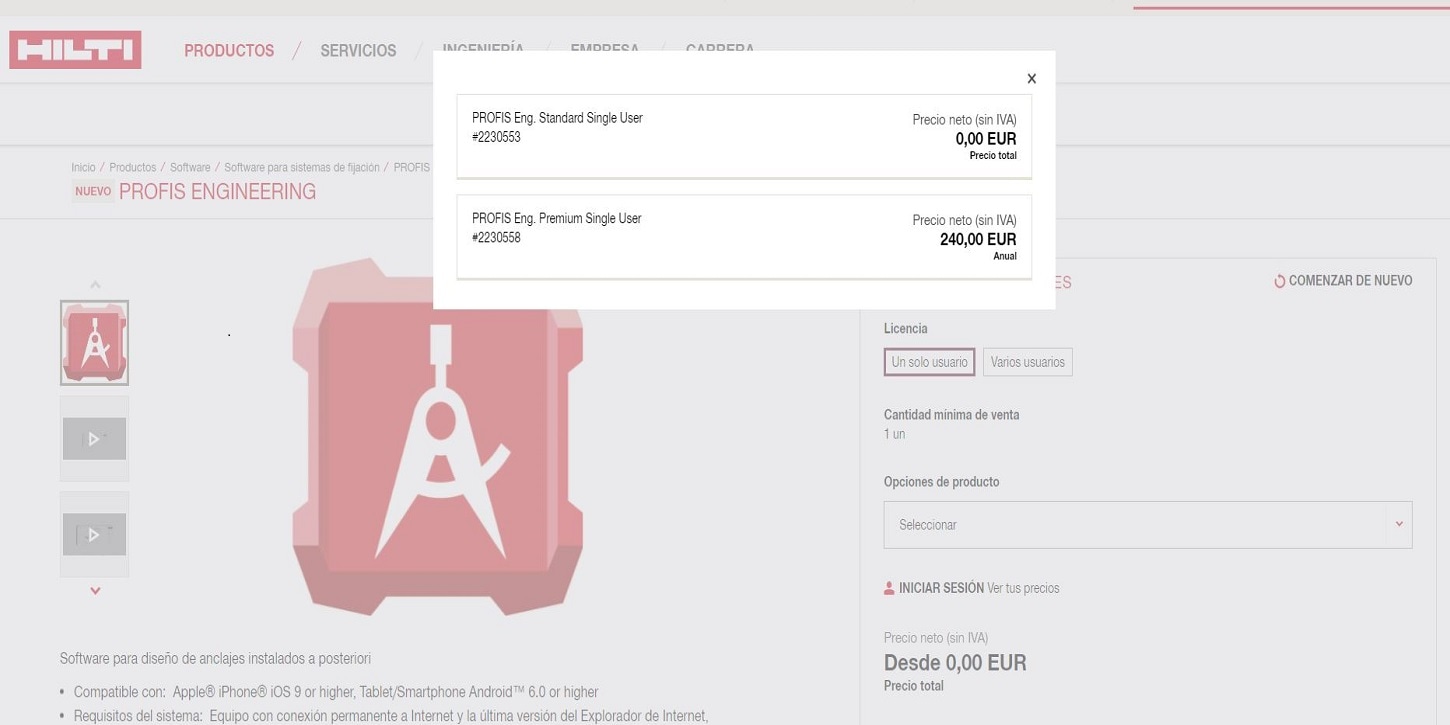Click the Desde 0,00 EUR price
This screenshot has width=1450, height=725.
click(955, 663)
